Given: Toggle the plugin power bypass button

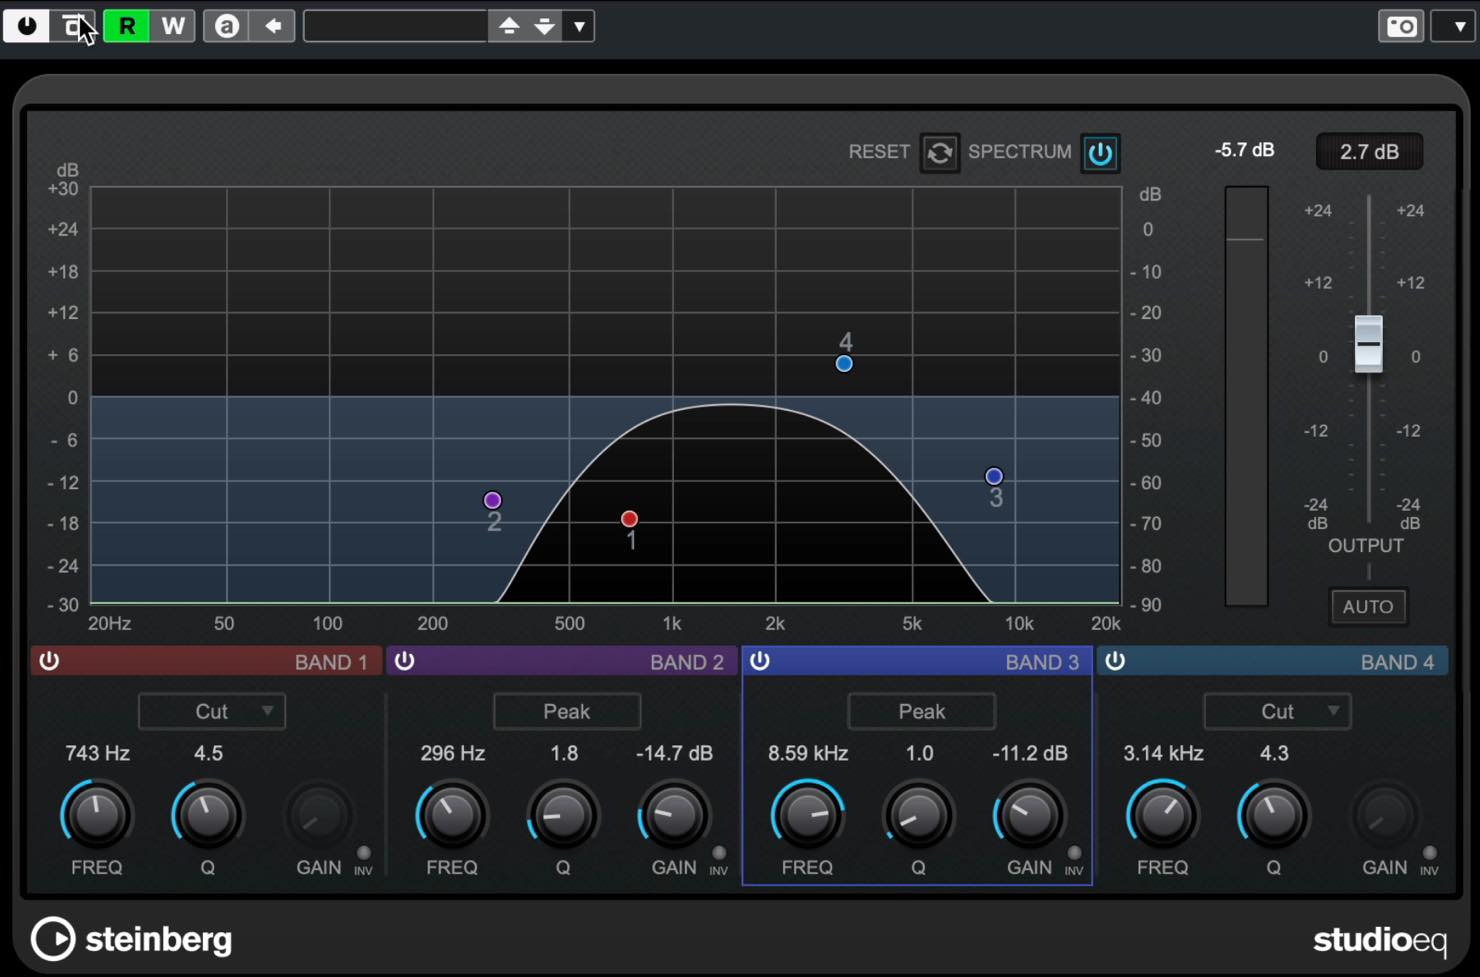Looking at the screenshot, I should [27, 26].
